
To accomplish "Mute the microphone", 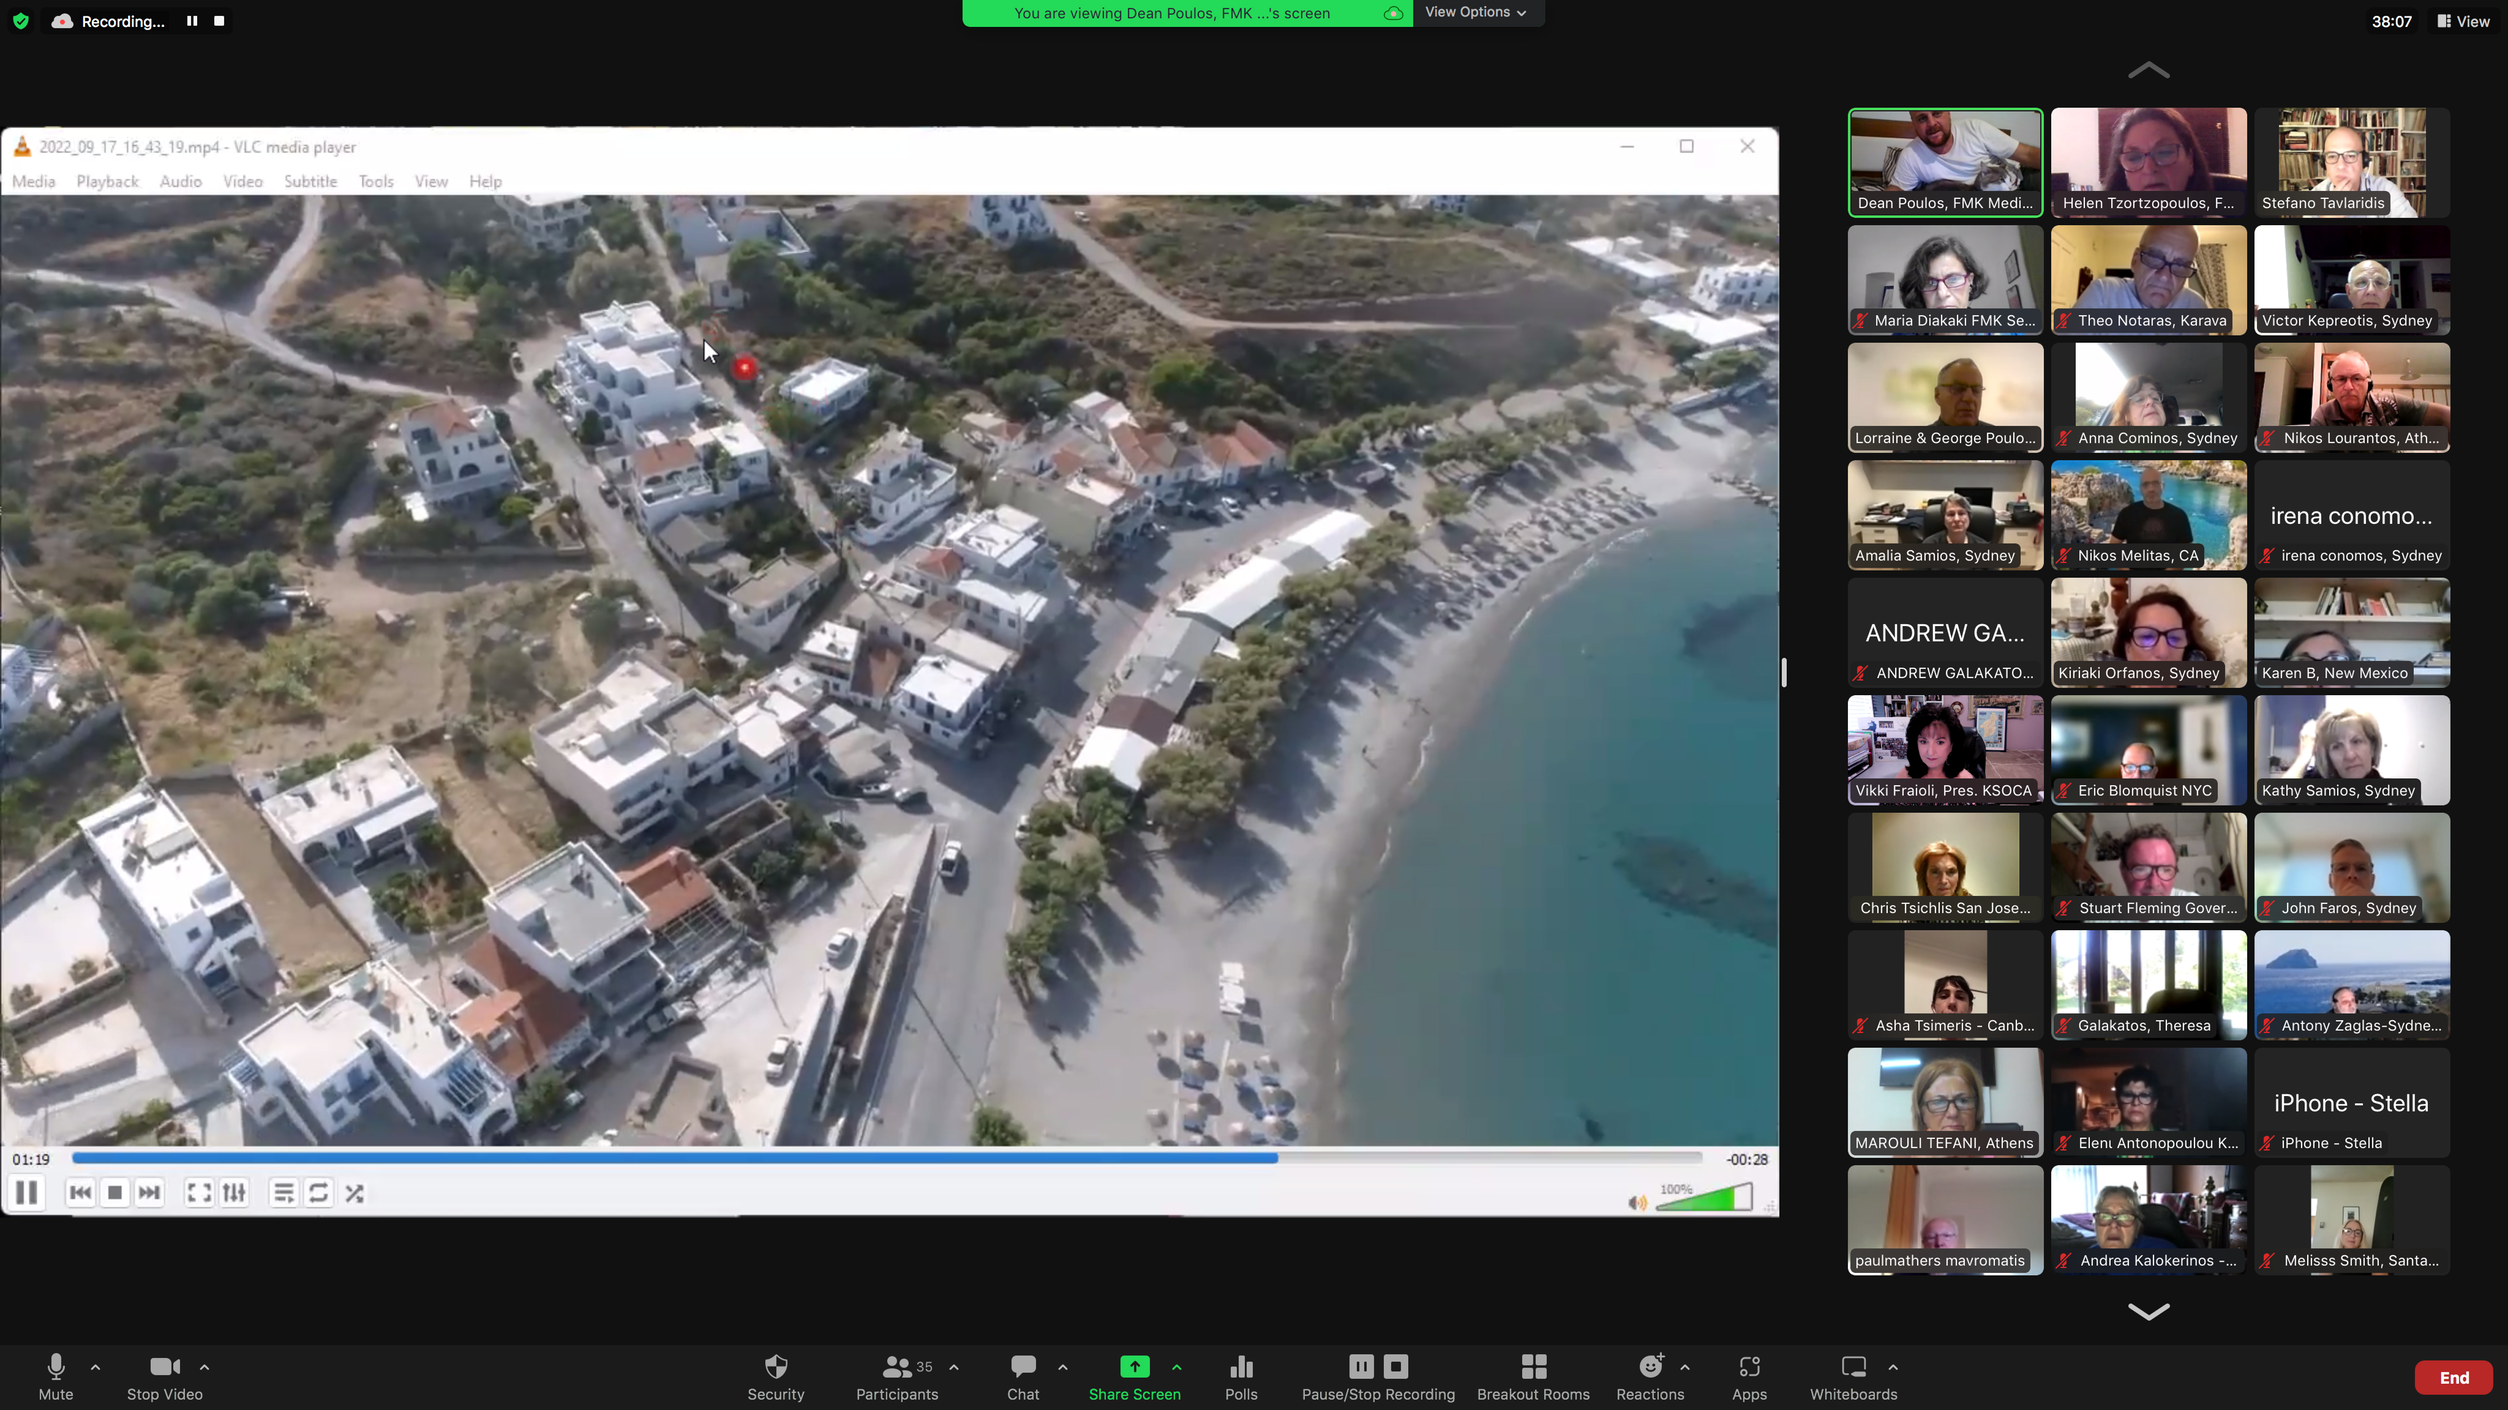I will 56,1367.
